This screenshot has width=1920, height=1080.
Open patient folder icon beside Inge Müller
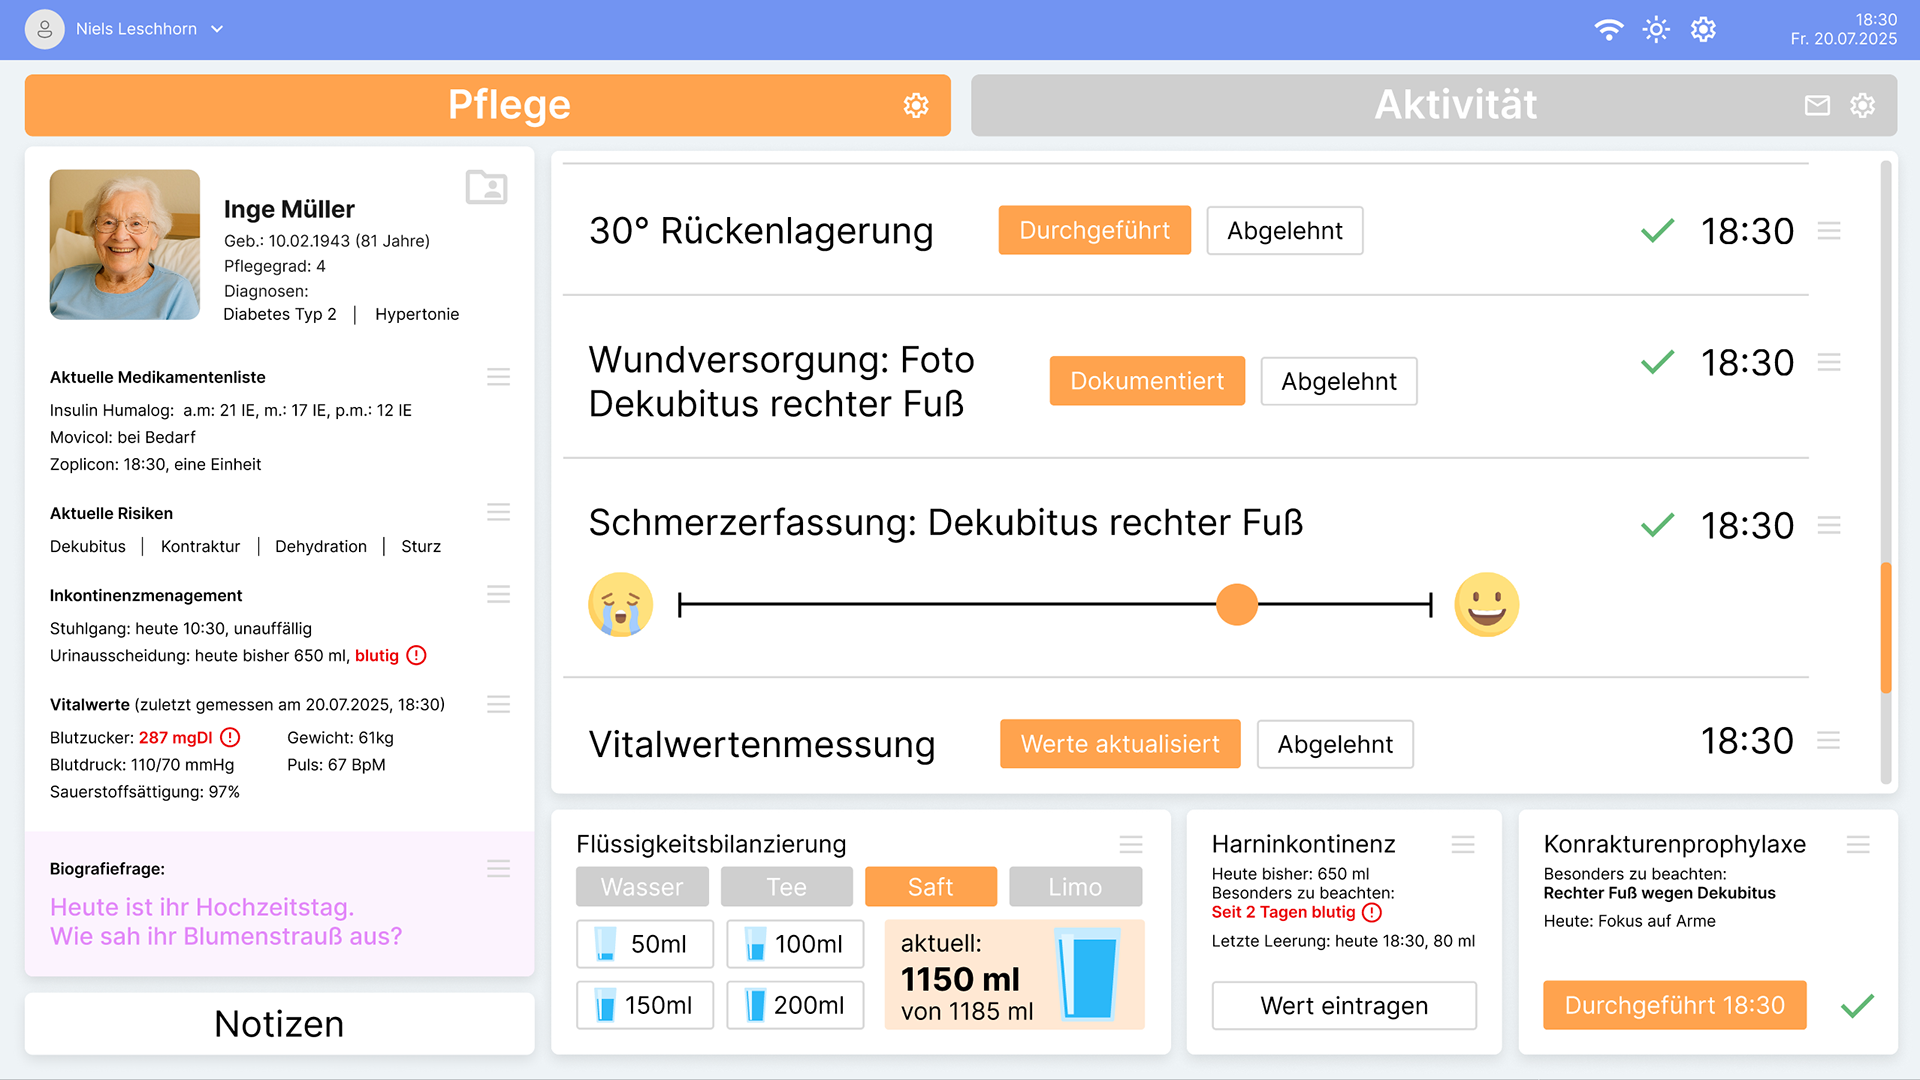pos(486,187)
